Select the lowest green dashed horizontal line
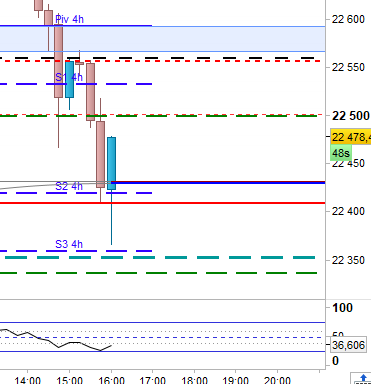The image size is (371, 384). pos(158,273)
